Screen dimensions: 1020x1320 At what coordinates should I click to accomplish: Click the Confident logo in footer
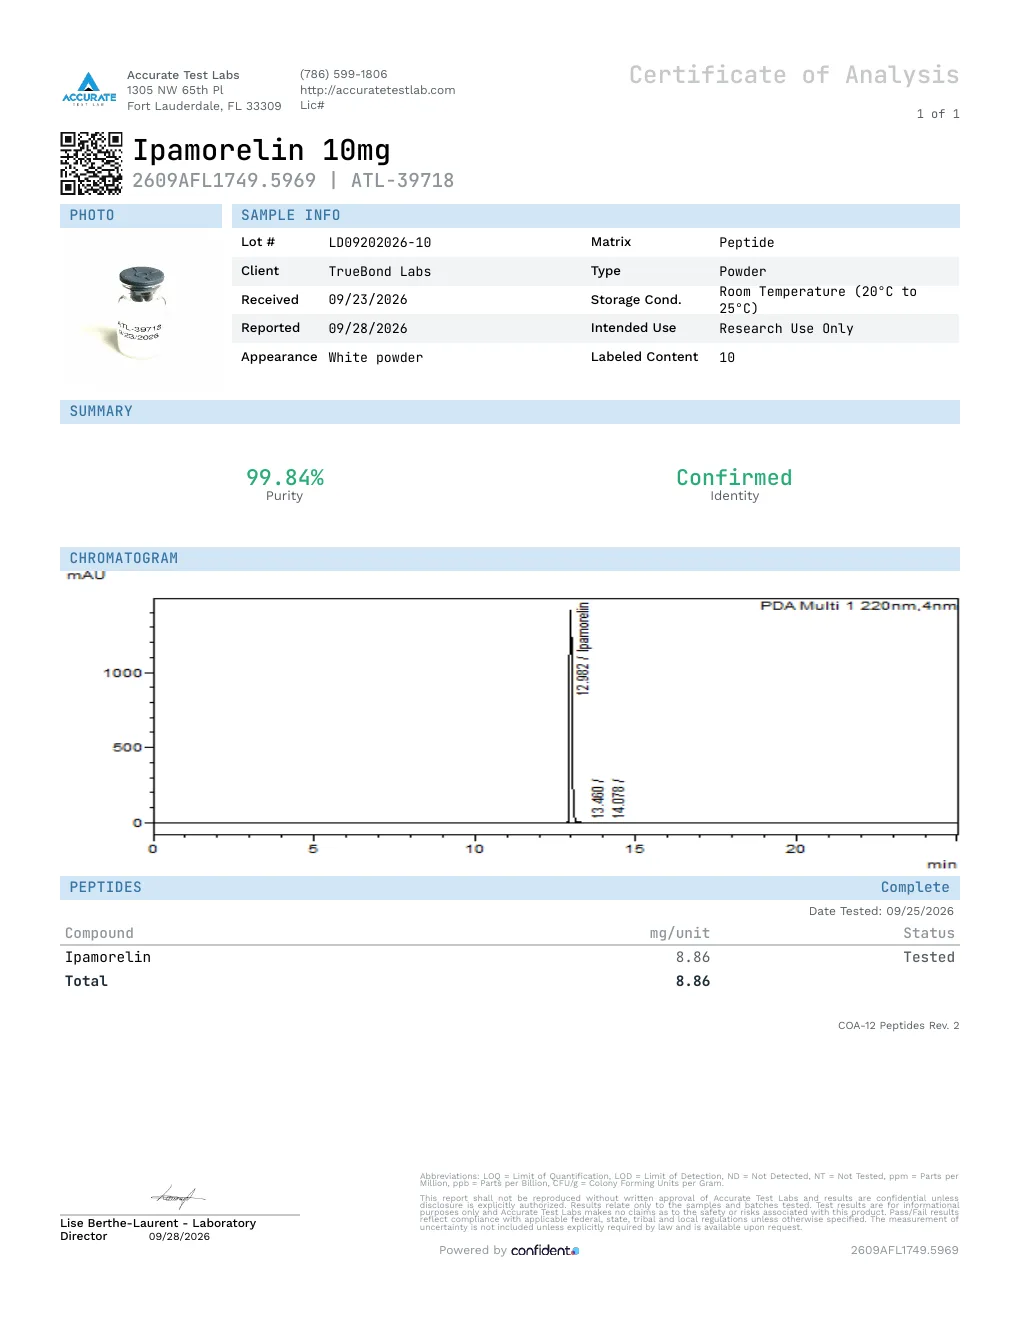[545, 1250]
